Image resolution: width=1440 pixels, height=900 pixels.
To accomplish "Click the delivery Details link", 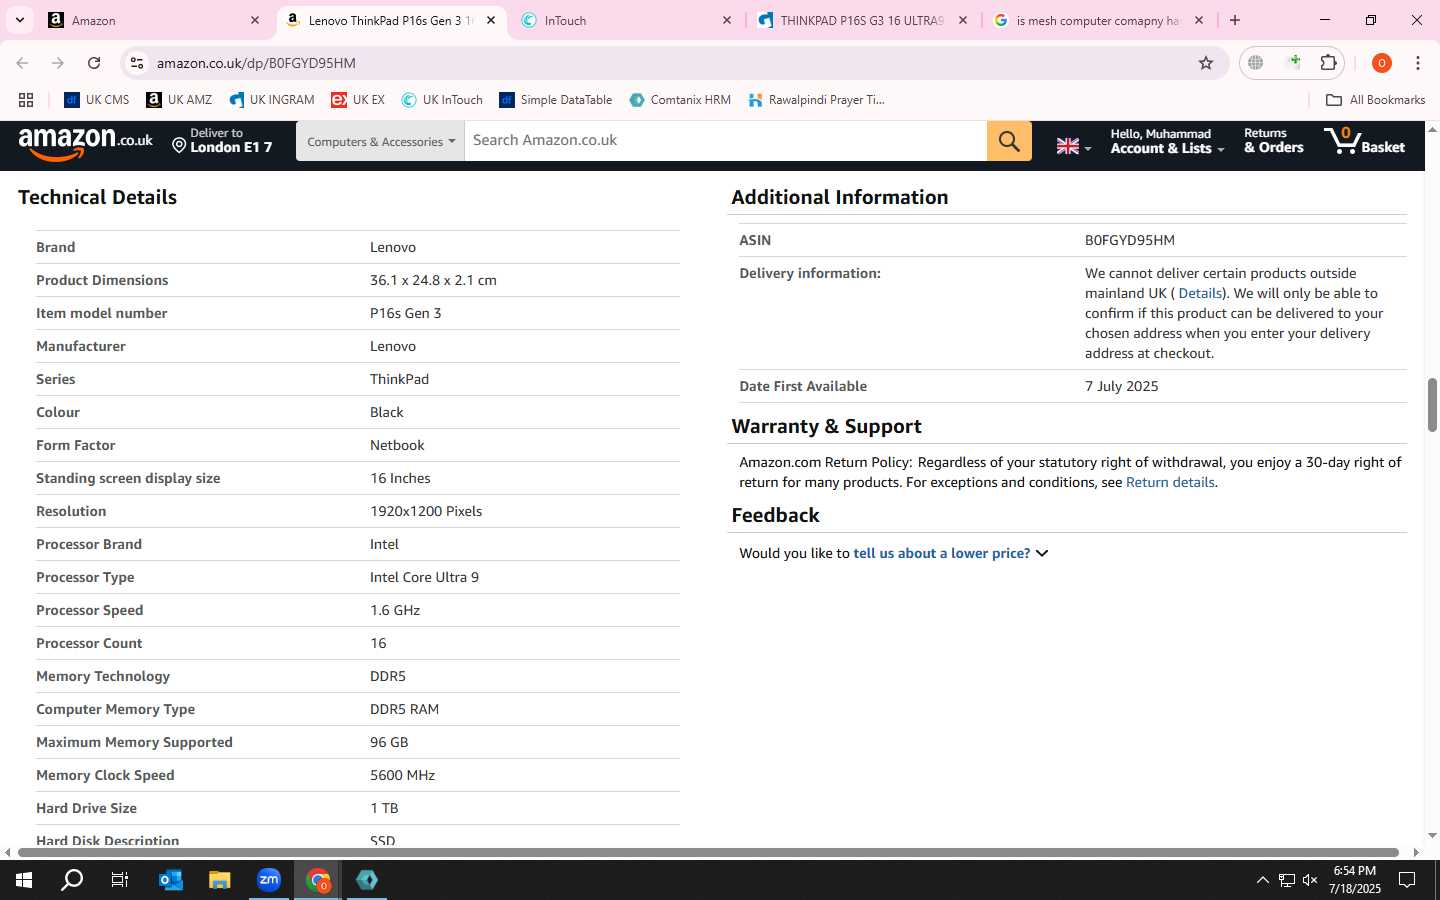I will pos(1200,293).
